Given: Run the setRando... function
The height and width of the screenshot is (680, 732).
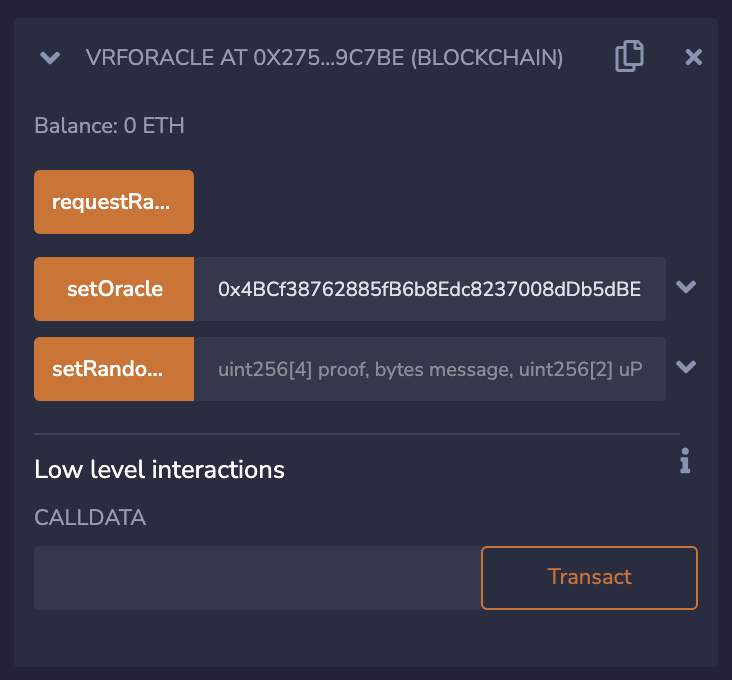Looking at the screenshot, I should pyautogui.click(x=114, y=369).
